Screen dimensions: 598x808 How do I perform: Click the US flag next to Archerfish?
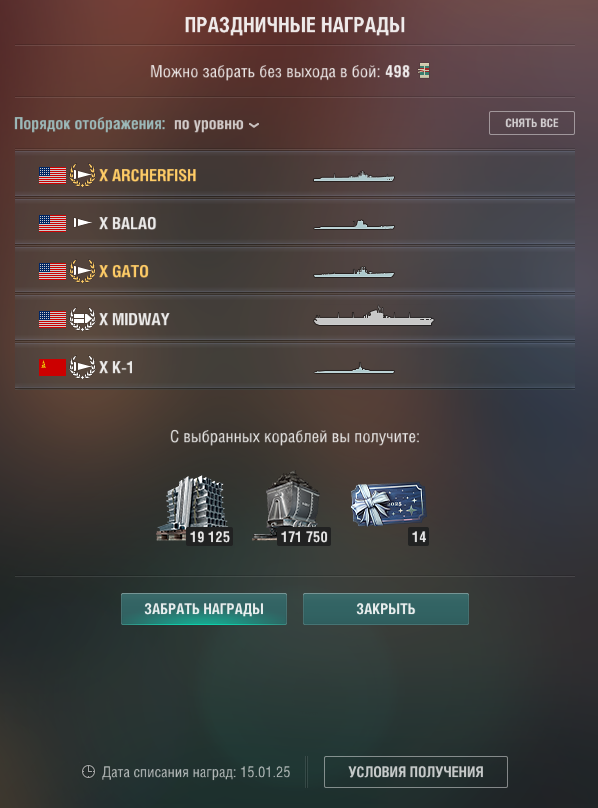pos(53,175)
